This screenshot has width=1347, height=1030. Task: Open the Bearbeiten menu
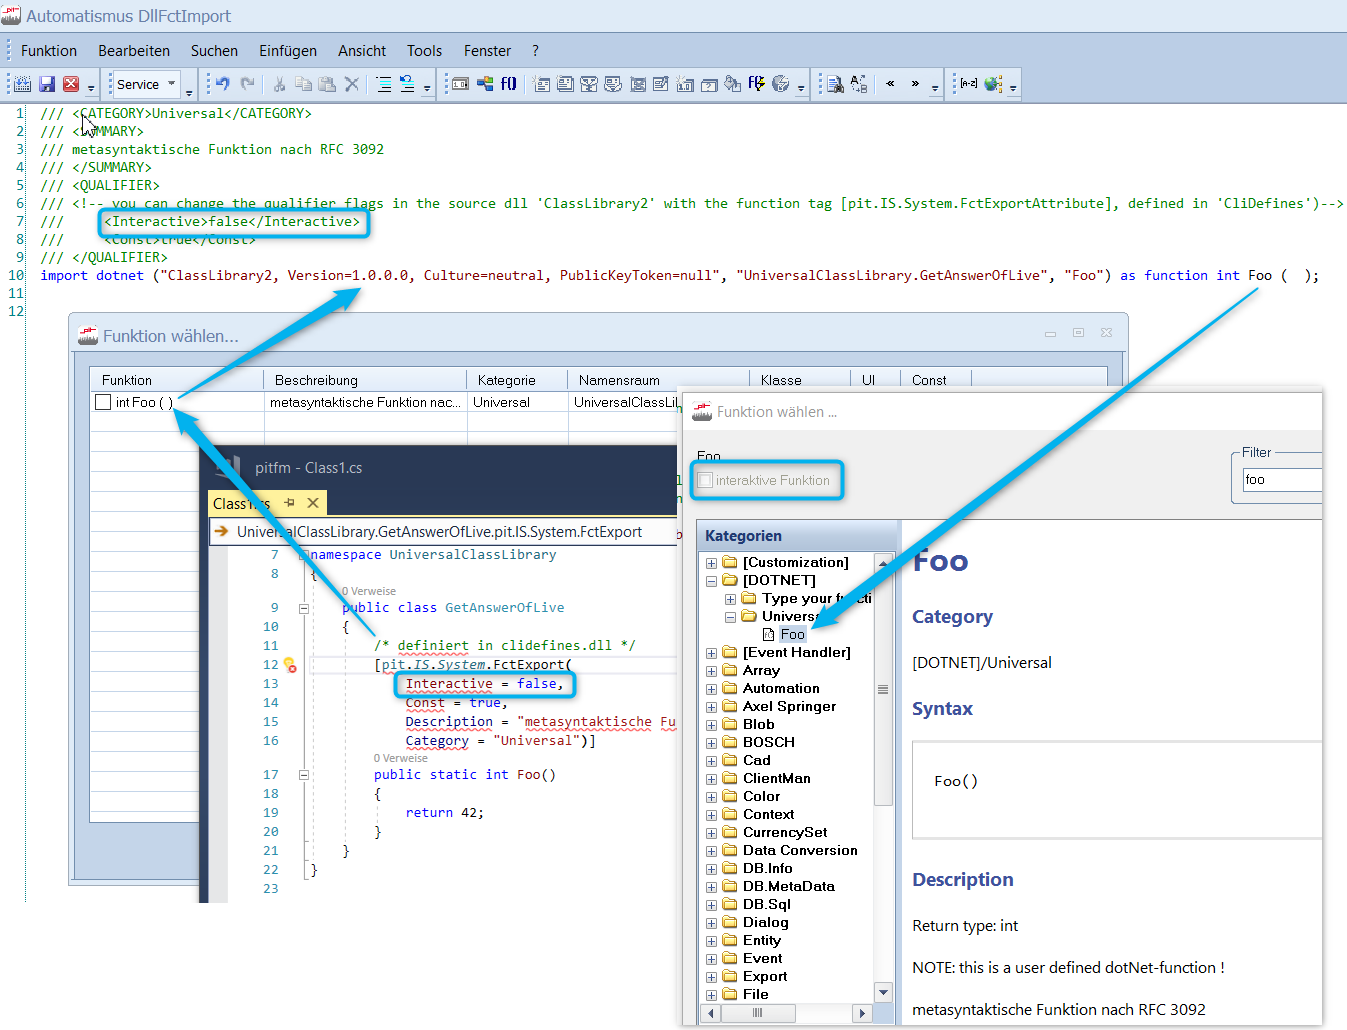click(134, 51)
